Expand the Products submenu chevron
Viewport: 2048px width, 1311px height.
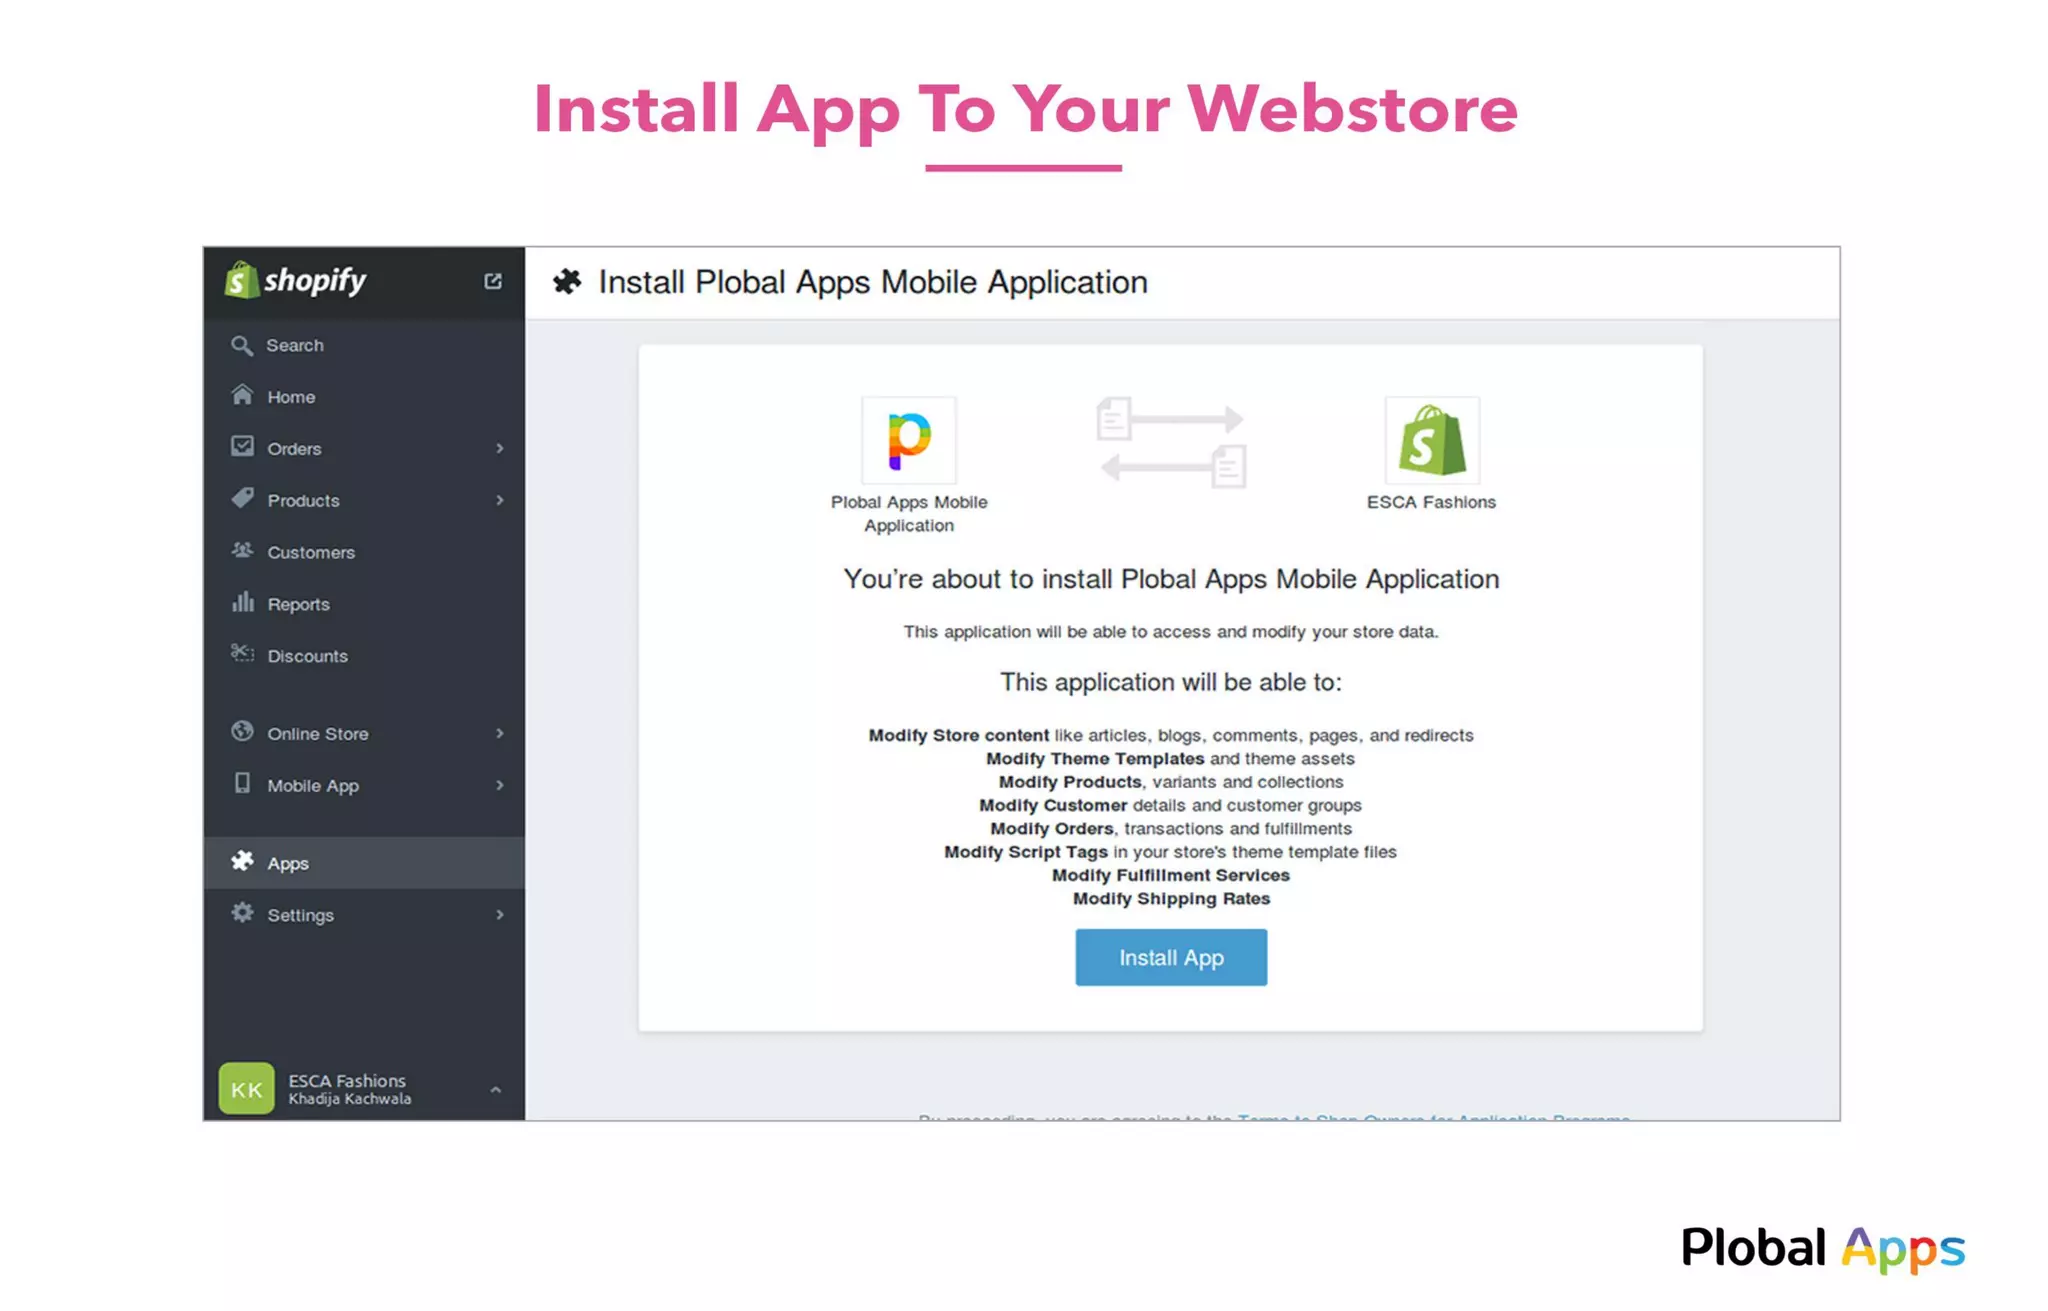(499, 500)
